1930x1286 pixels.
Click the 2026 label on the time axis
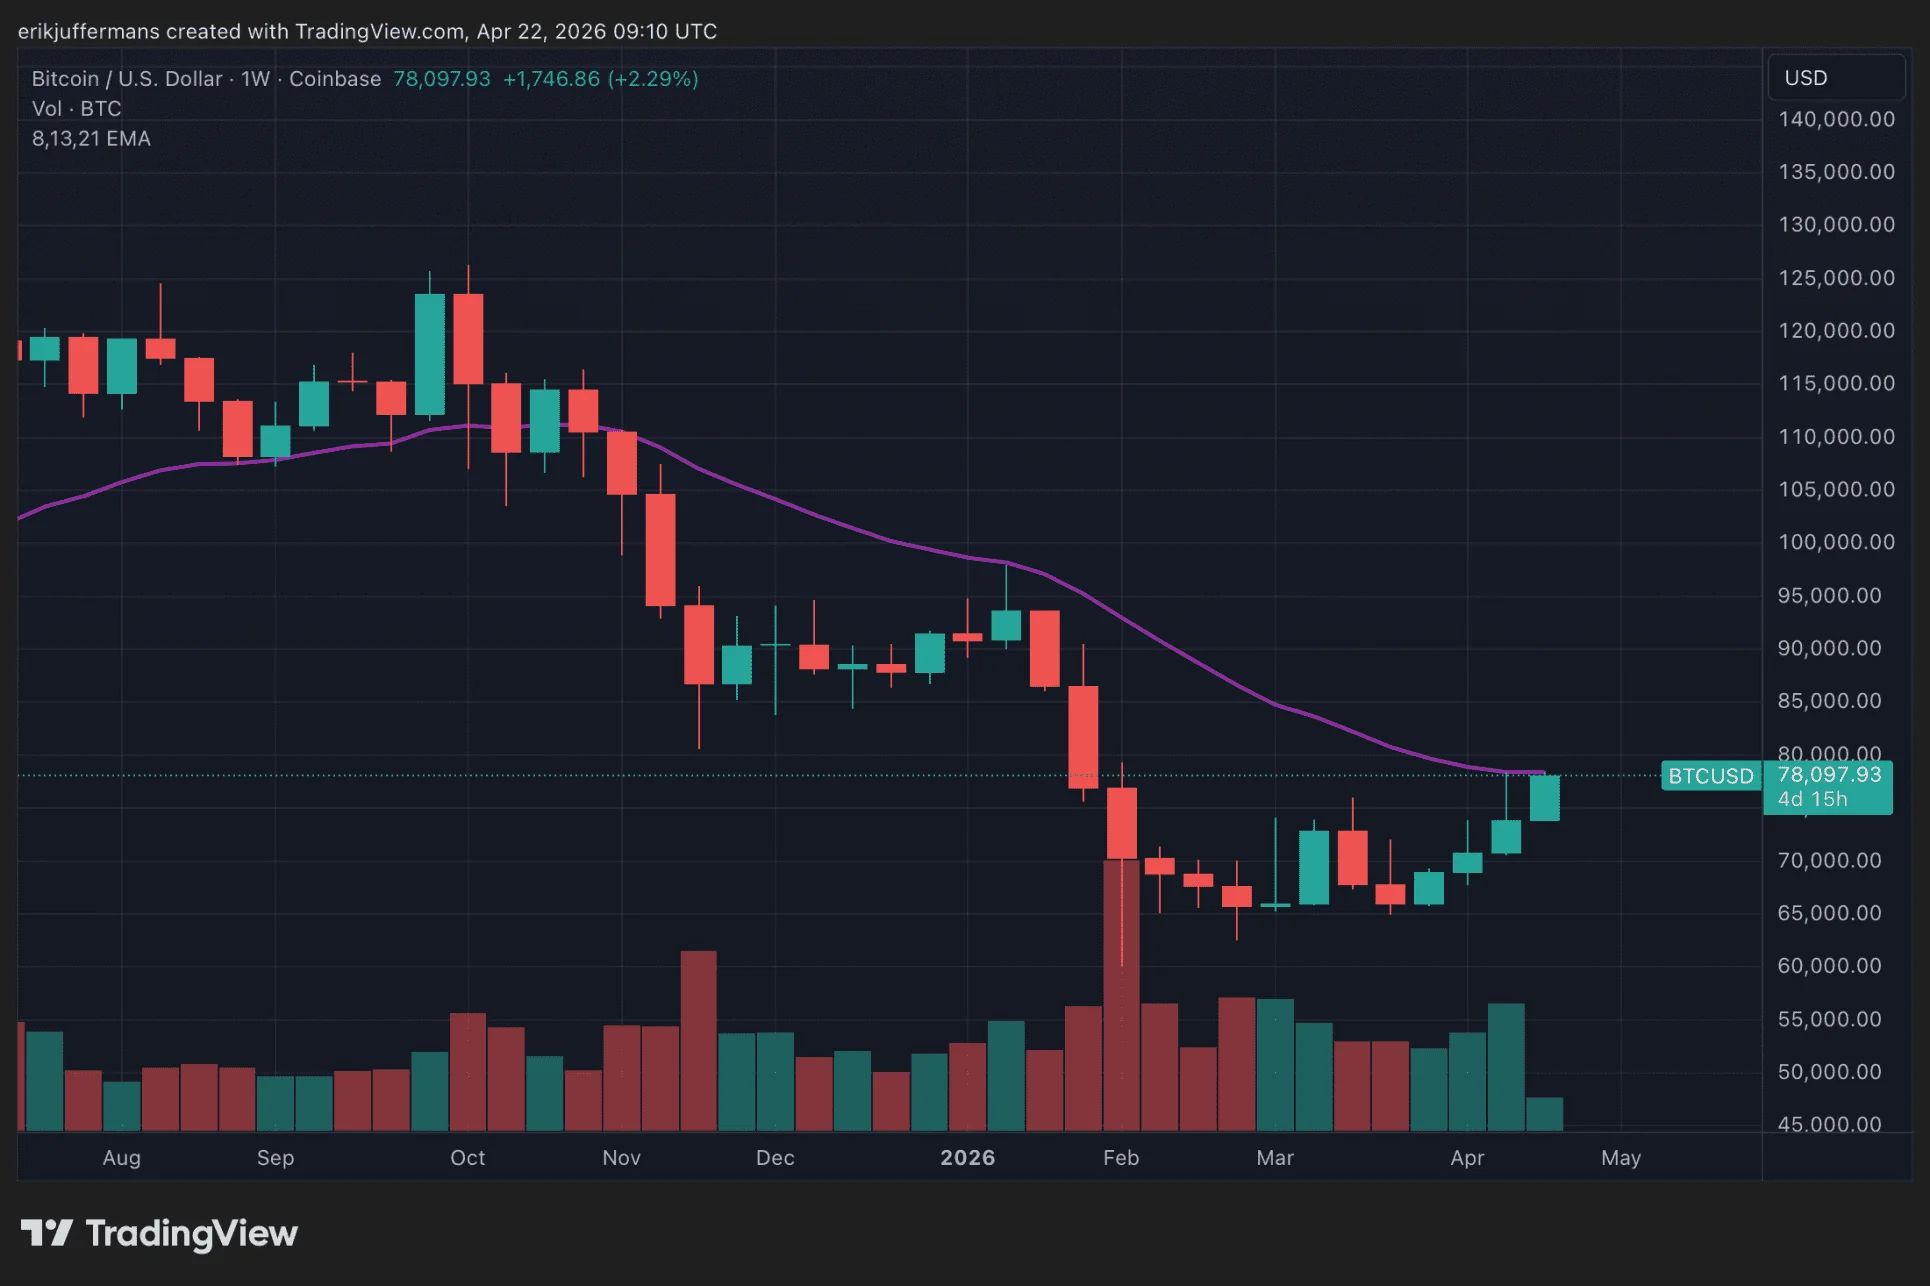click(966, 1157)
